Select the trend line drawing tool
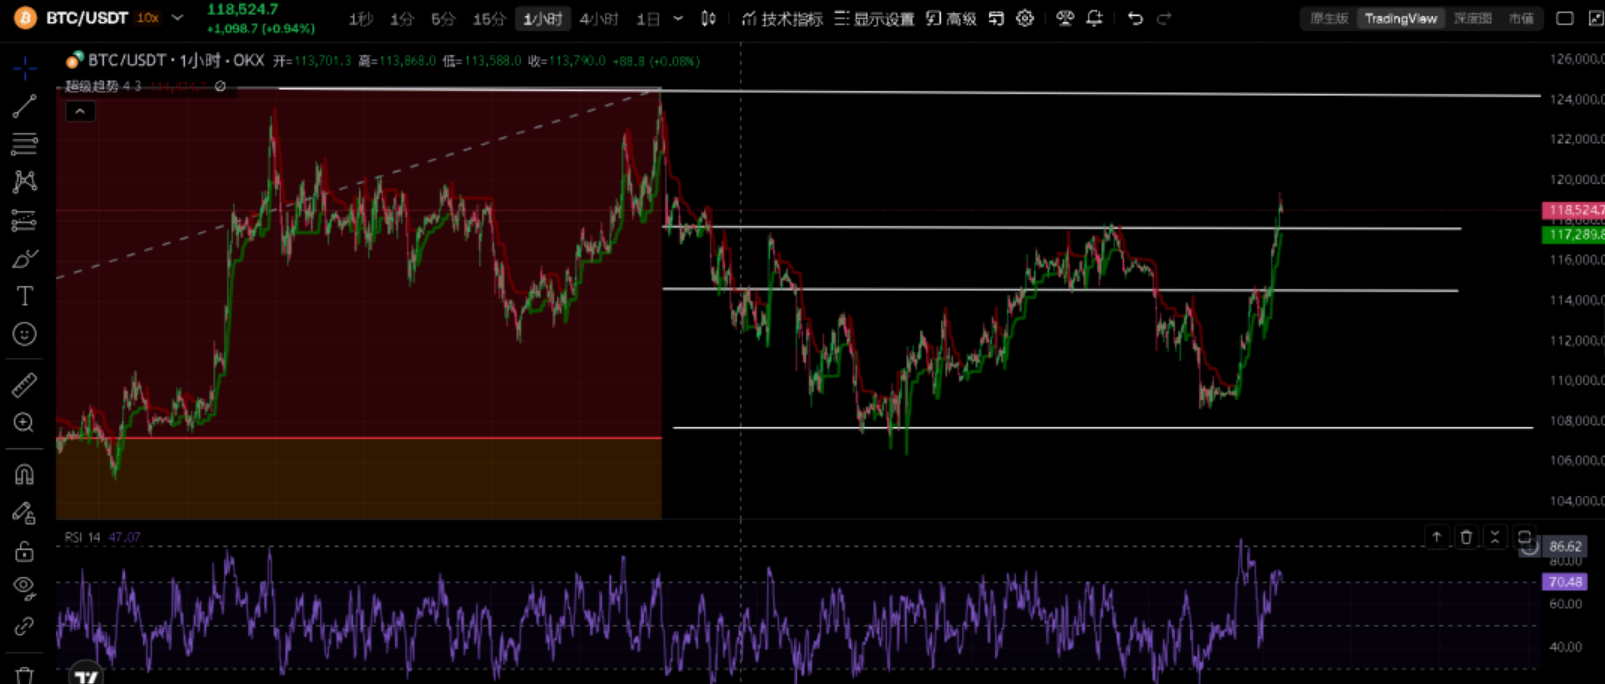Viewport: 1605px width, 684px height. 24,106
